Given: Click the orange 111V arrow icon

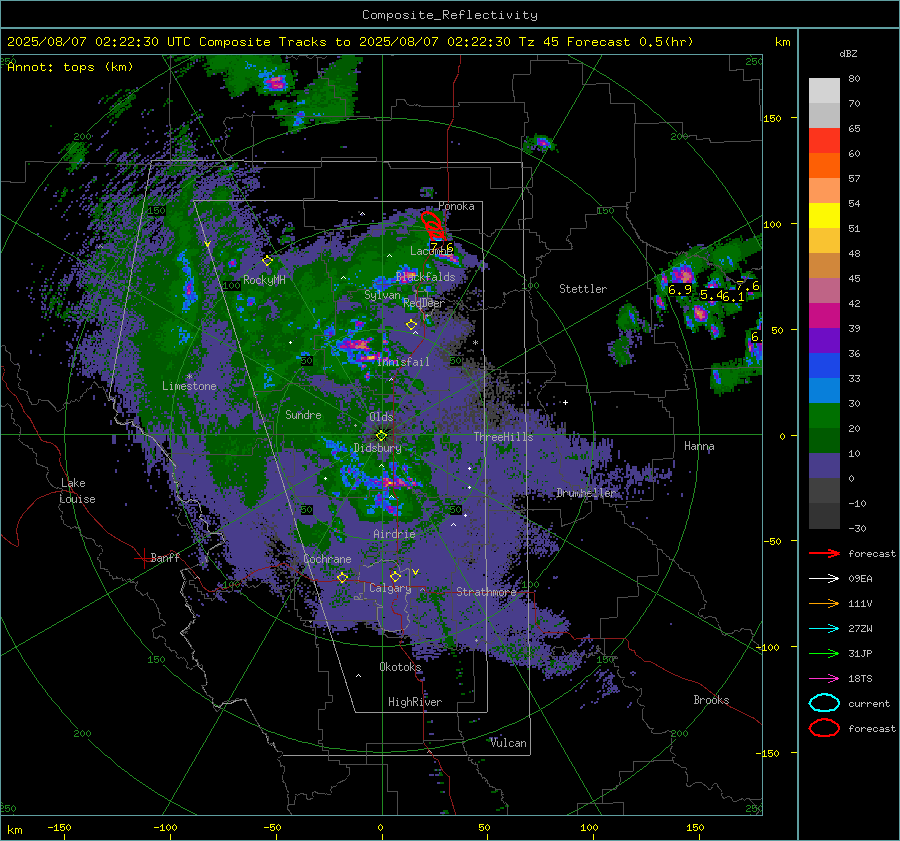Looking at the screenshot, I should 824,603.
